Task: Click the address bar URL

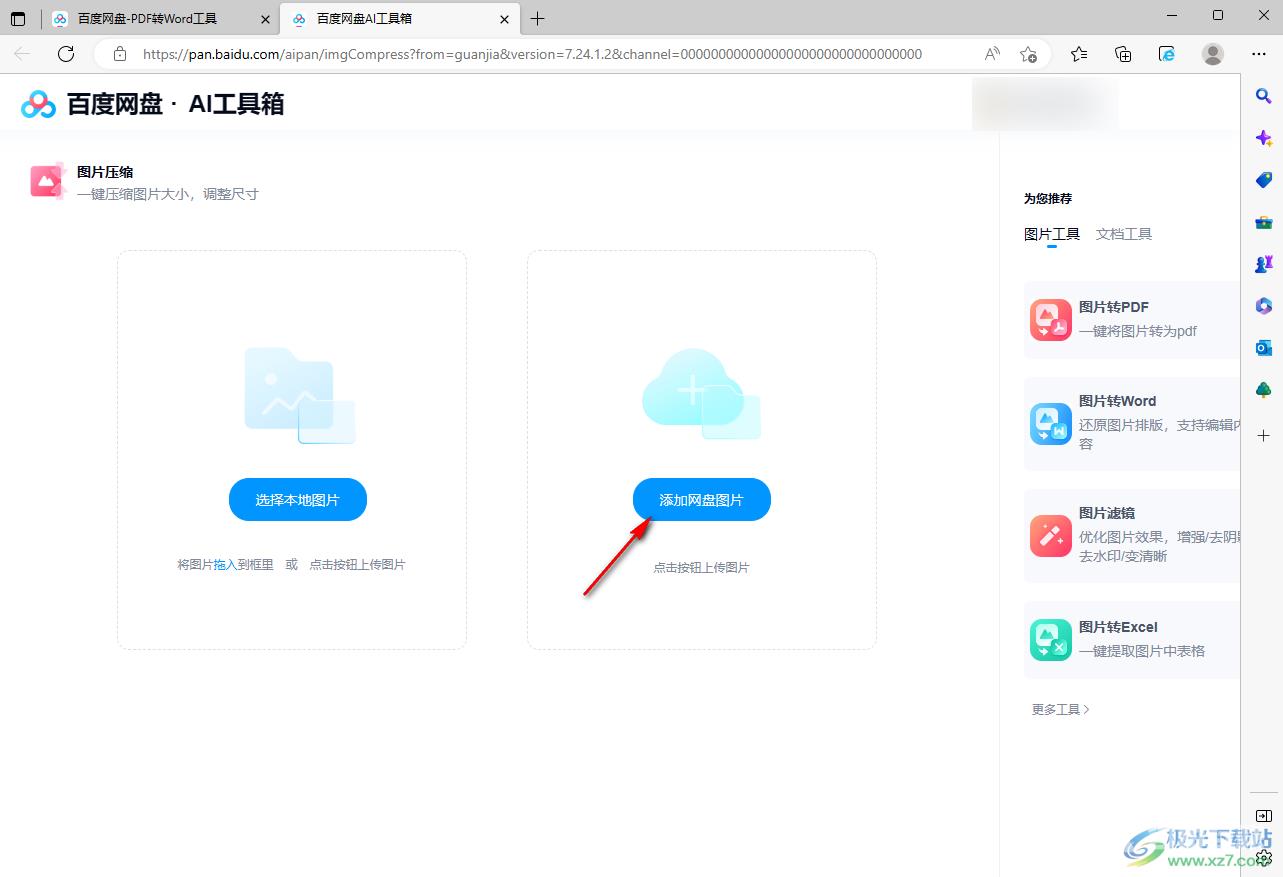Action: click(532, 54)
